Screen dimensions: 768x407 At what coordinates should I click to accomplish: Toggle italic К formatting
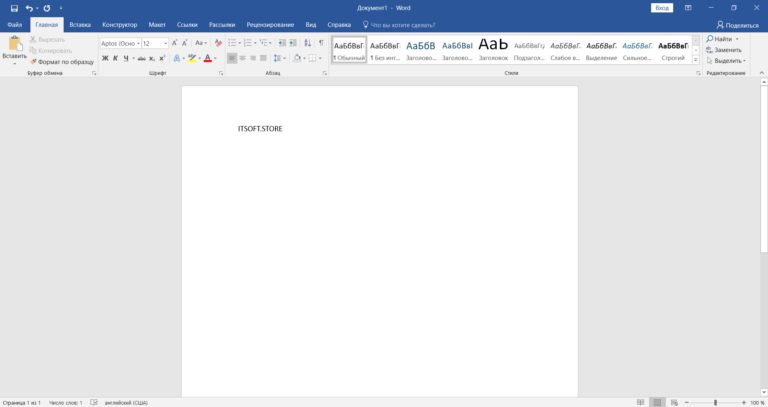click(116, 58)
